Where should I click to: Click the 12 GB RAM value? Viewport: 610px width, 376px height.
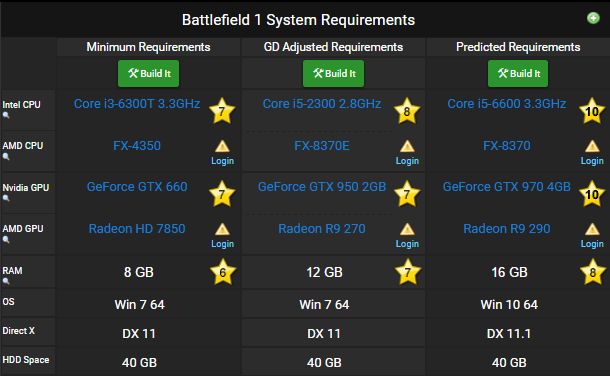click(x=324, y=272)
